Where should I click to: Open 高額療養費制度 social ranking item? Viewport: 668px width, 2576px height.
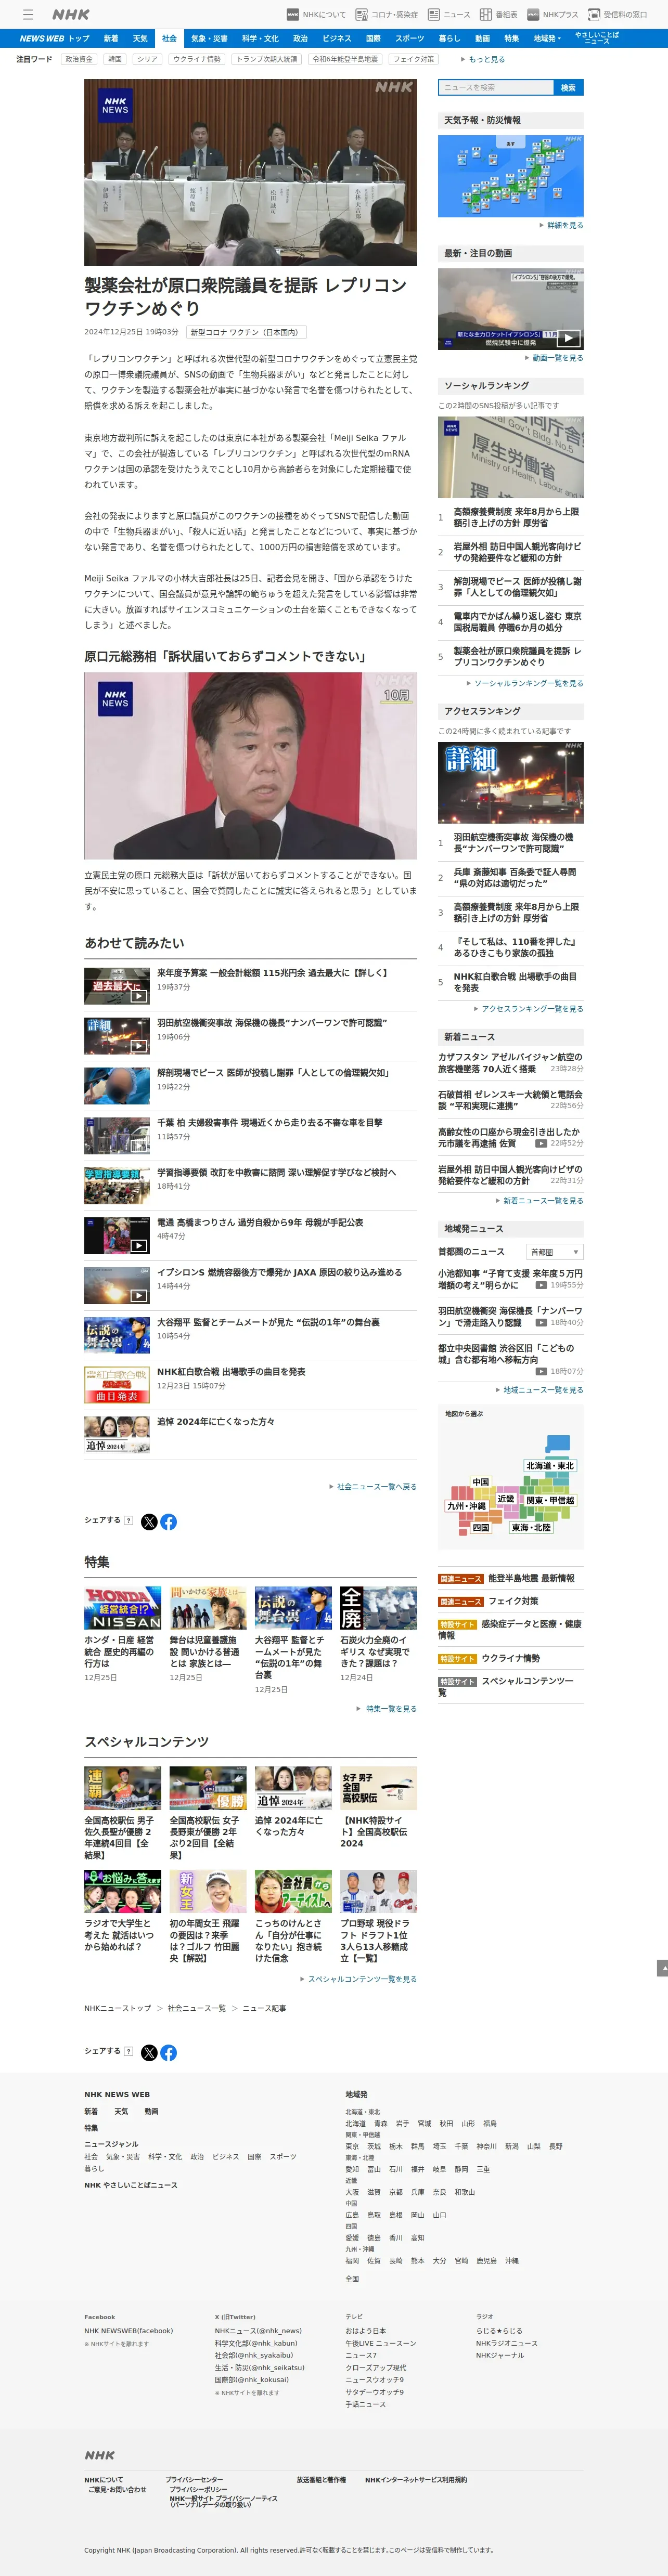point(516,517)
